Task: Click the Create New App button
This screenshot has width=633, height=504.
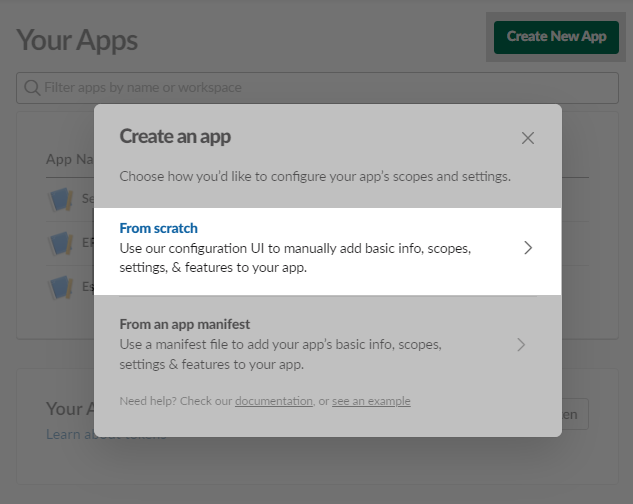Action: (556, 37)
